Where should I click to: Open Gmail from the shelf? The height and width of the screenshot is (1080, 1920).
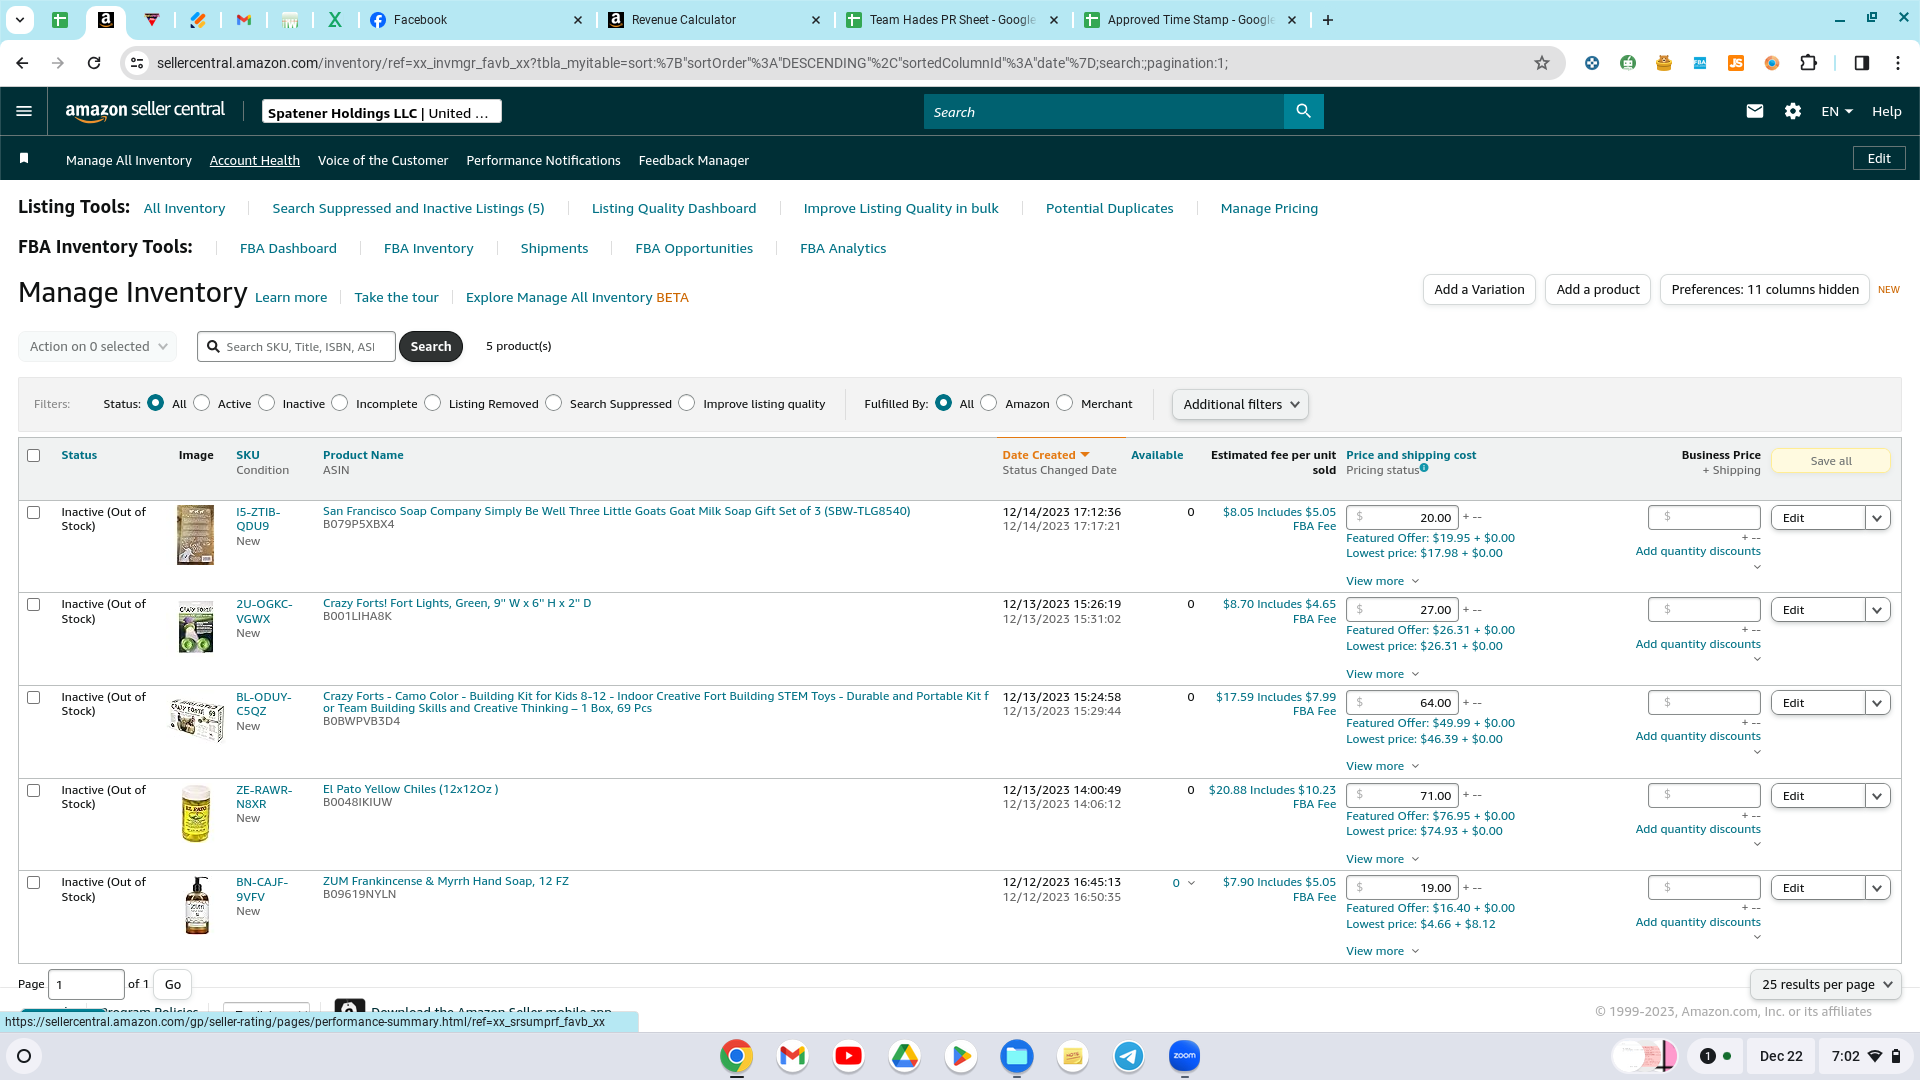(792, 1056)
